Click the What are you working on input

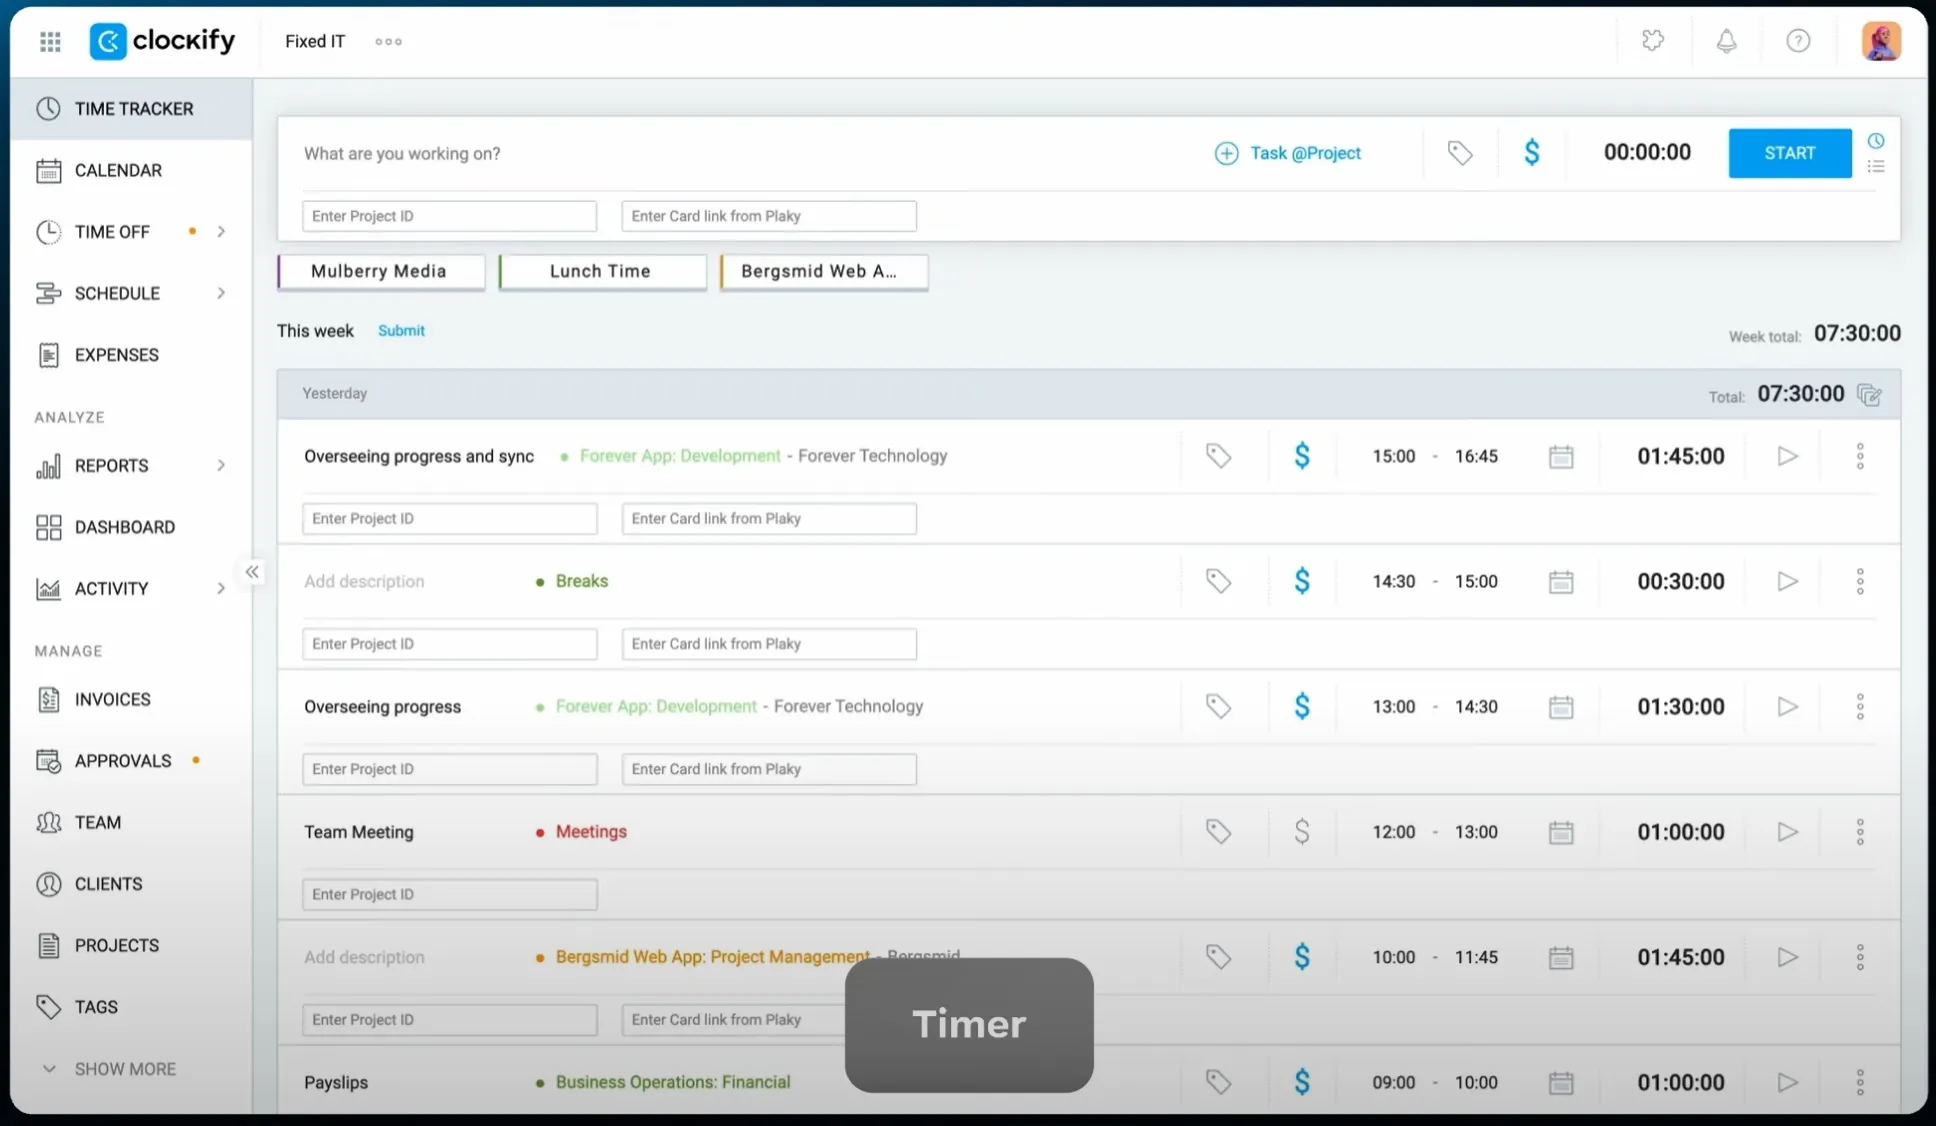pos(741,151)
